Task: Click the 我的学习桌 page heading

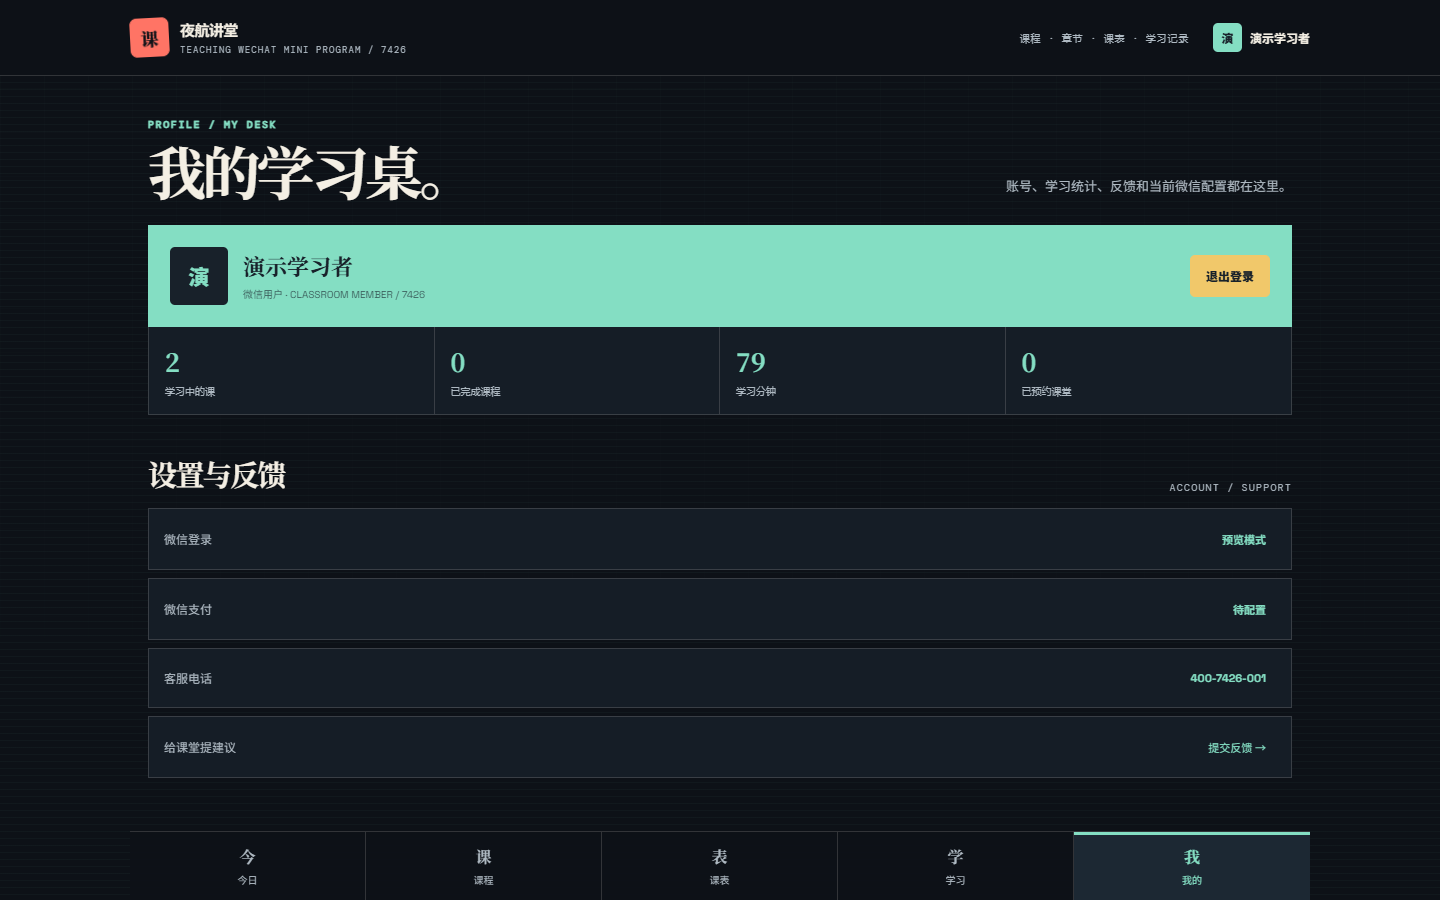Action: tap(295, 174)
